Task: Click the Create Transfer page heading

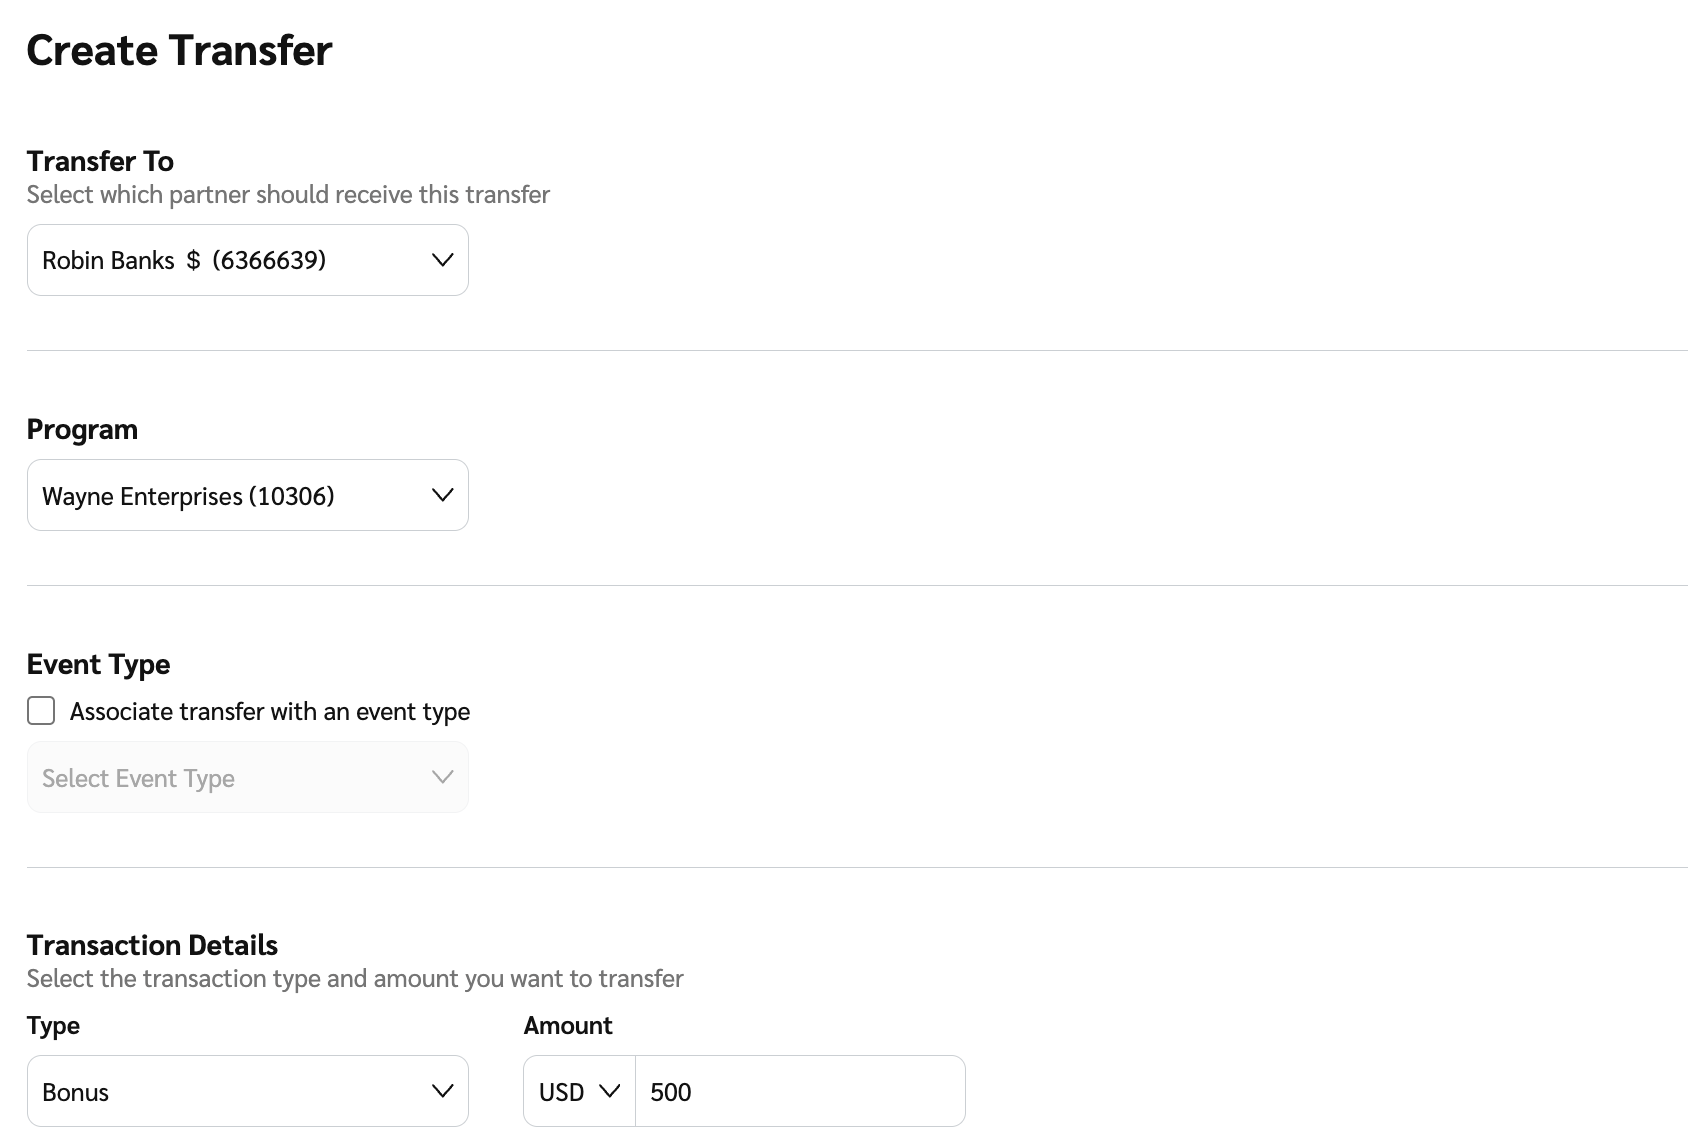Action: (x=179, y=51)
